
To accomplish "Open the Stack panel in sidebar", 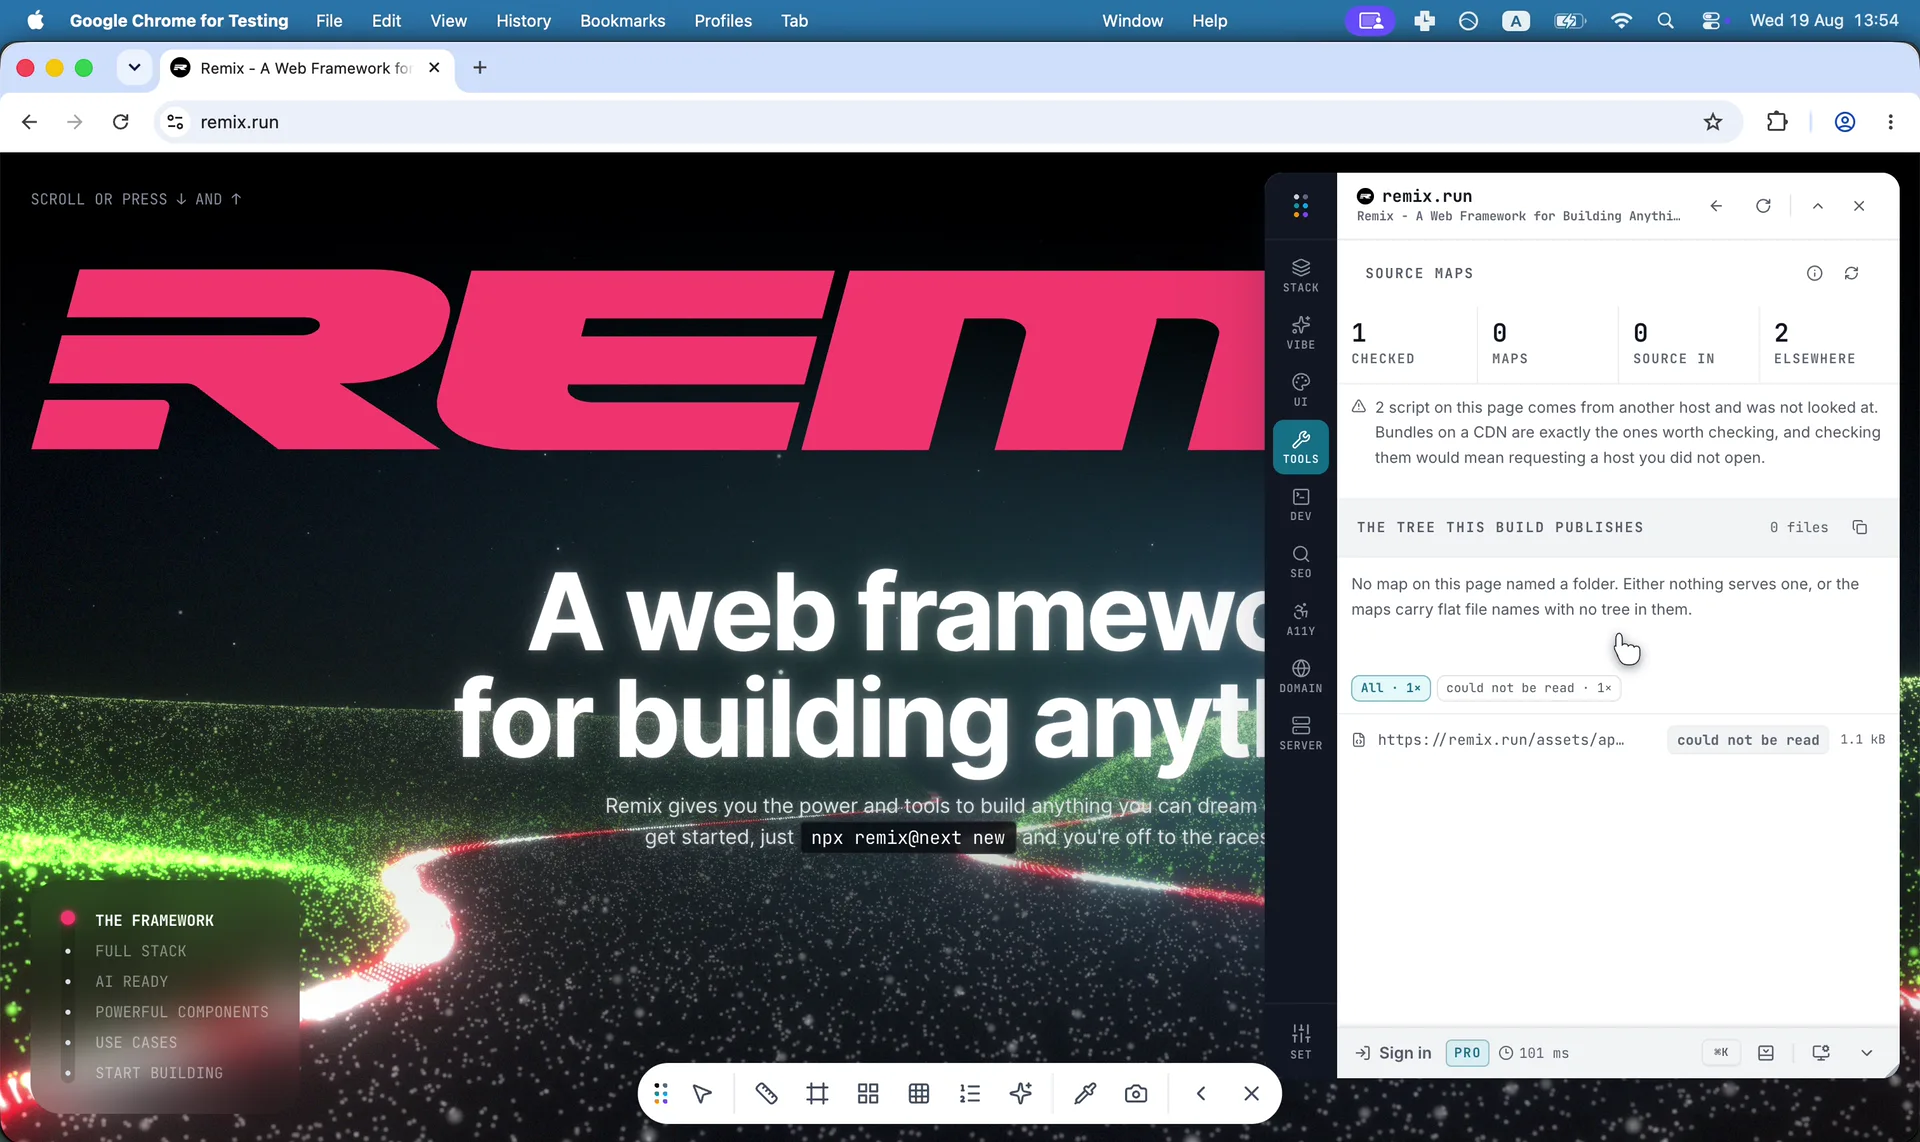I will [x=1300, y=275].
